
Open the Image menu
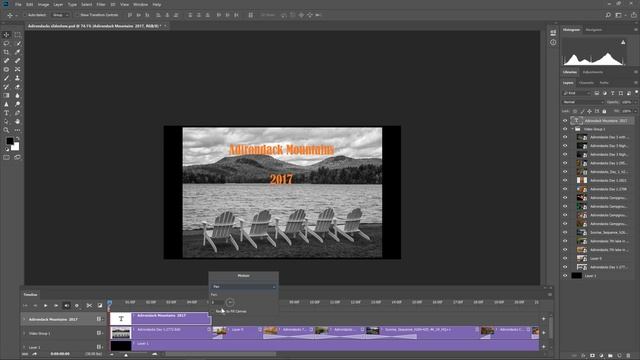[x=43, y=4]
